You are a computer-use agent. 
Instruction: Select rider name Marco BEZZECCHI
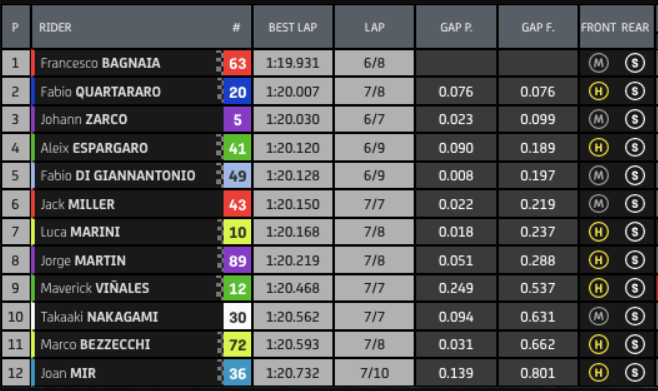95,344
